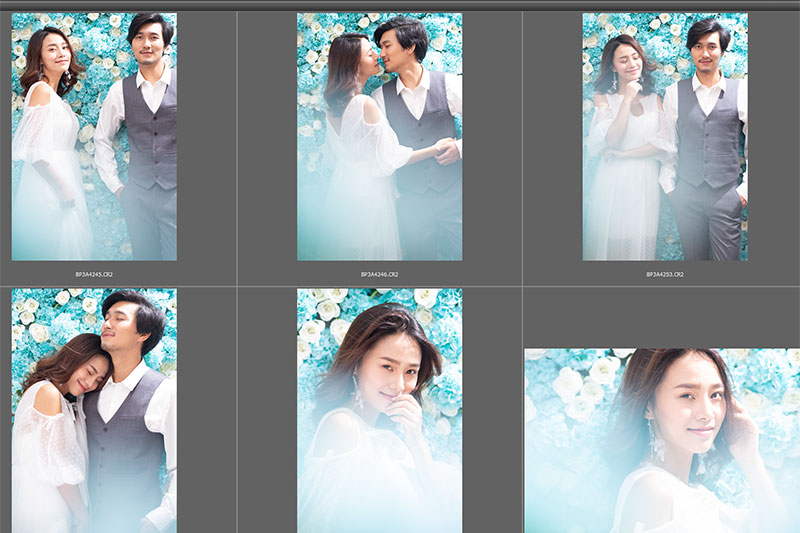This screenshot has width=800, height=533.
Task: Select landscape portrait of woman touching her hair
Action: (662, 441)
